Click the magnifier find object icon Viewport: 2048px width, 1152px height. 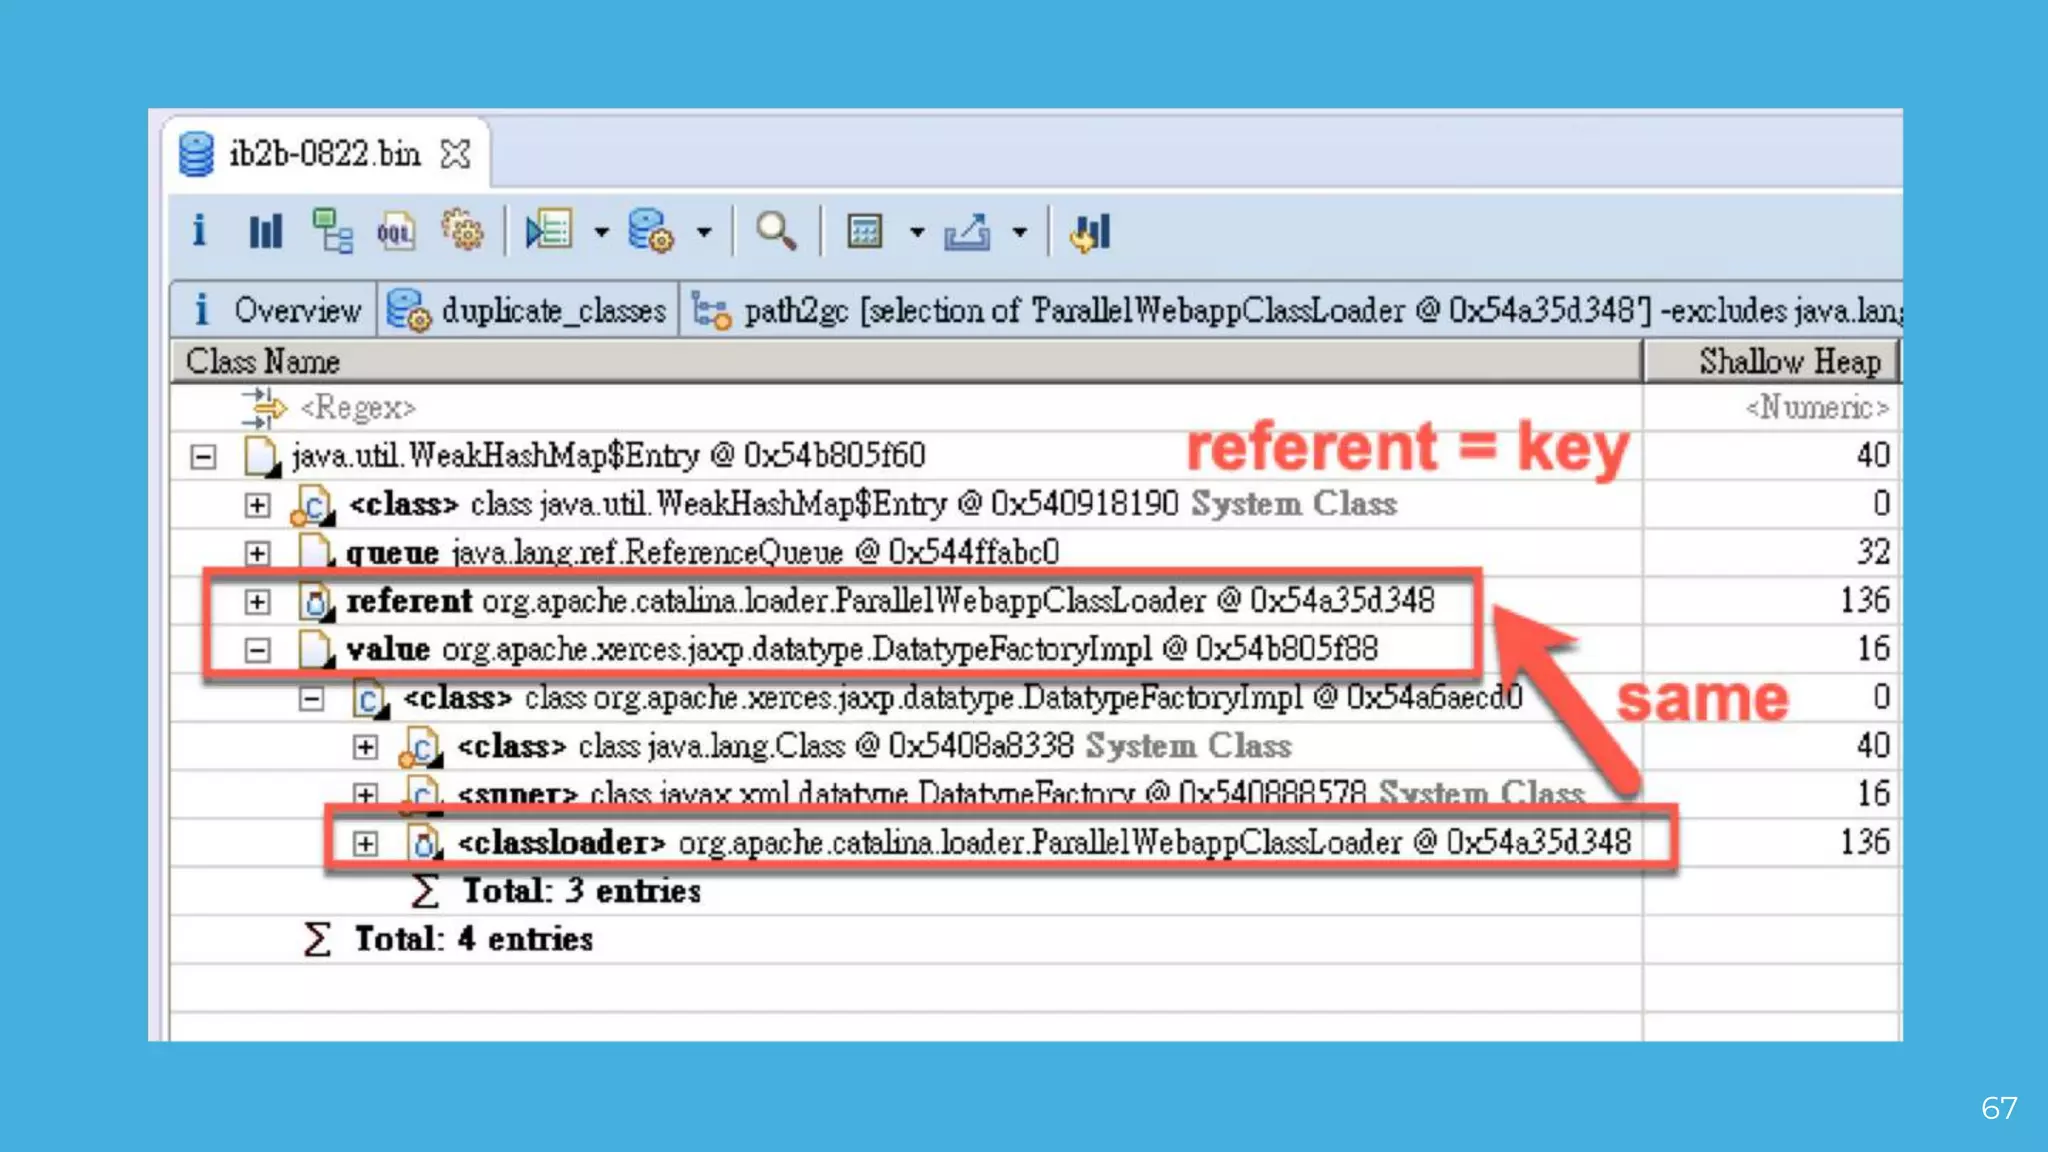pos(775,231)
